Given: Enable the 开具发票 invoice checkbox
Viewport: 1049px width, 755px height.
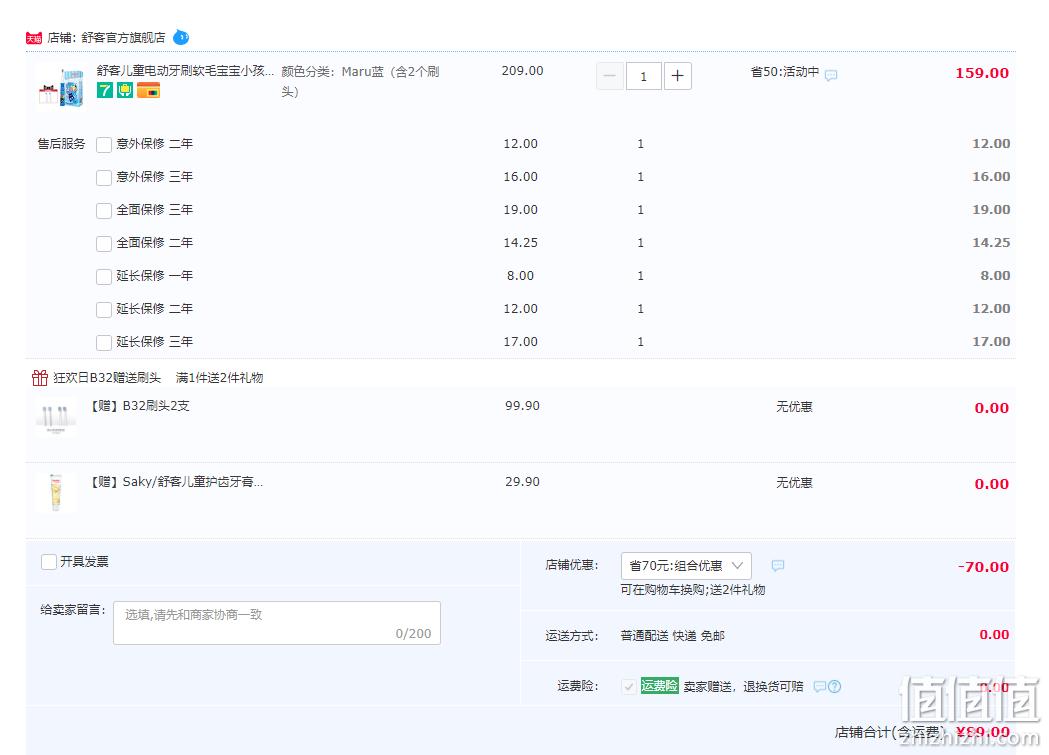Looking at the screenshot, I should [49, 562].
